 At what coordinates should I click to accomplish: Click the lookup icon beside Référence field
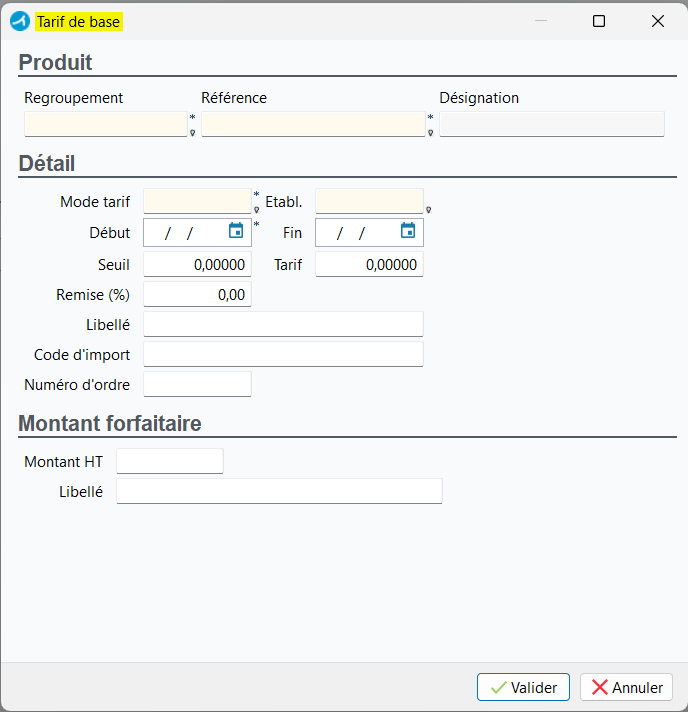click(431, 133)
